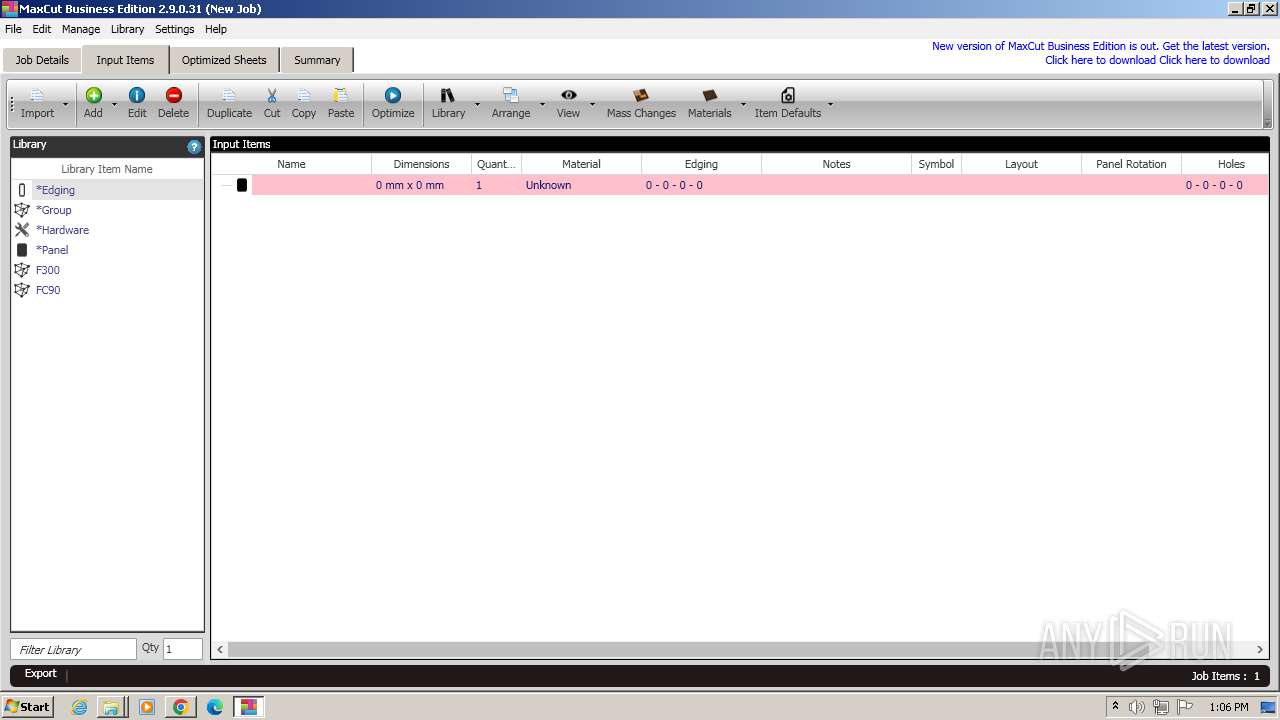This screenshot has height=720, width=1280.
Task: Click the Notes column header
Action: pyautogui.click(x=836, y=164)
